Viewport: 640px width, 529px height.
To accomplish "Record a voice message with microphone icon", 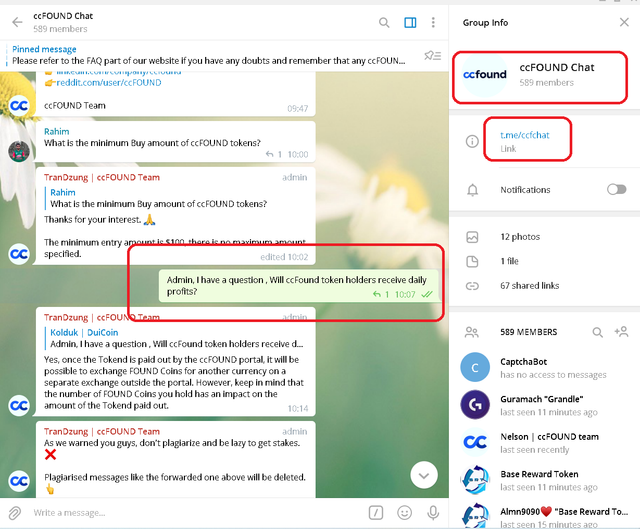I will (x=433, y=513).
